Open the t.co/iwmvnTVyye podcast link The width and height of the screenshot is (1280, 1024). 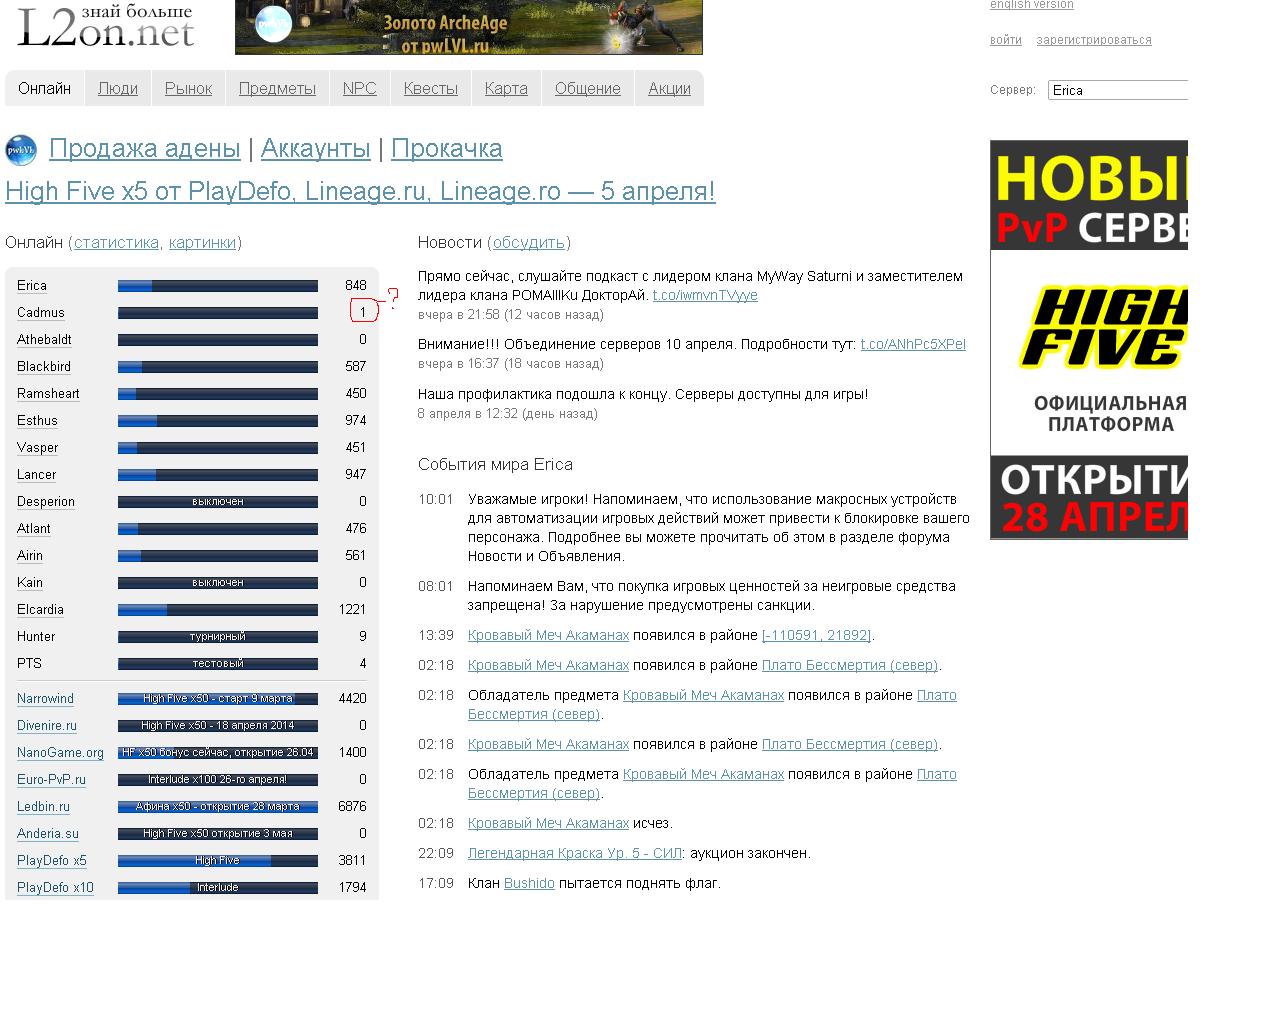point(705,296)
